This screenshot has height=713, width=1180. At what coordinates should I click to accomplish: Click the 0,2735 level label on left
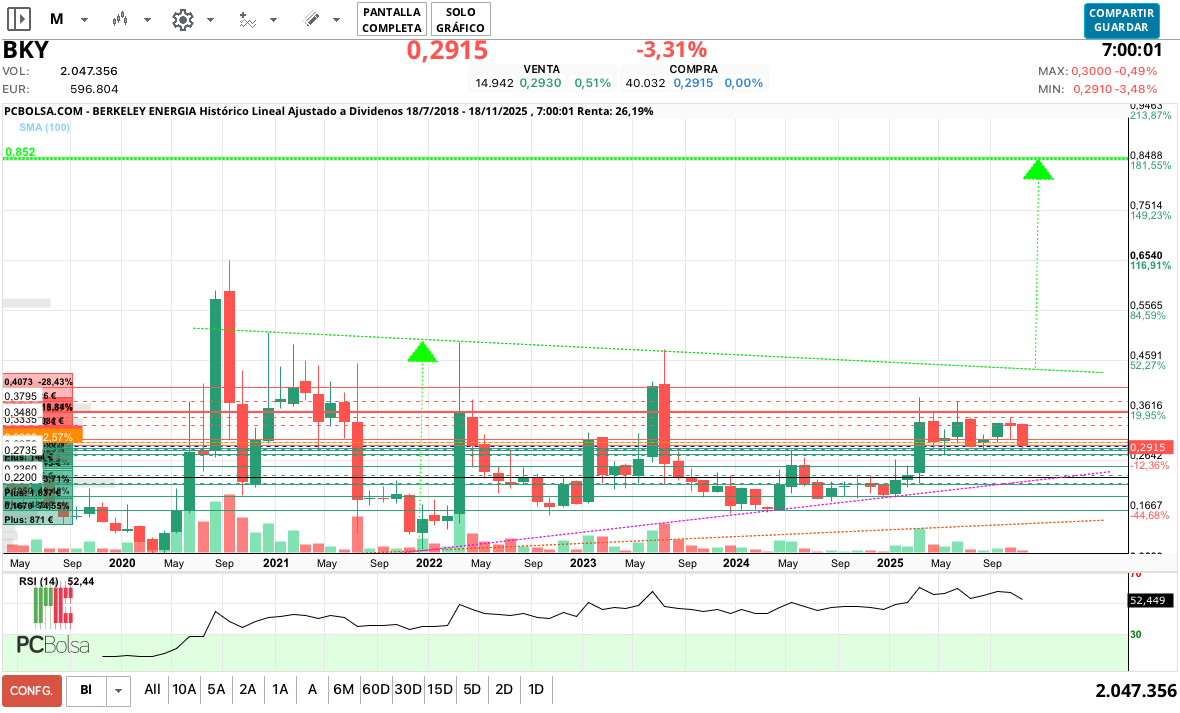click(20, 450)
